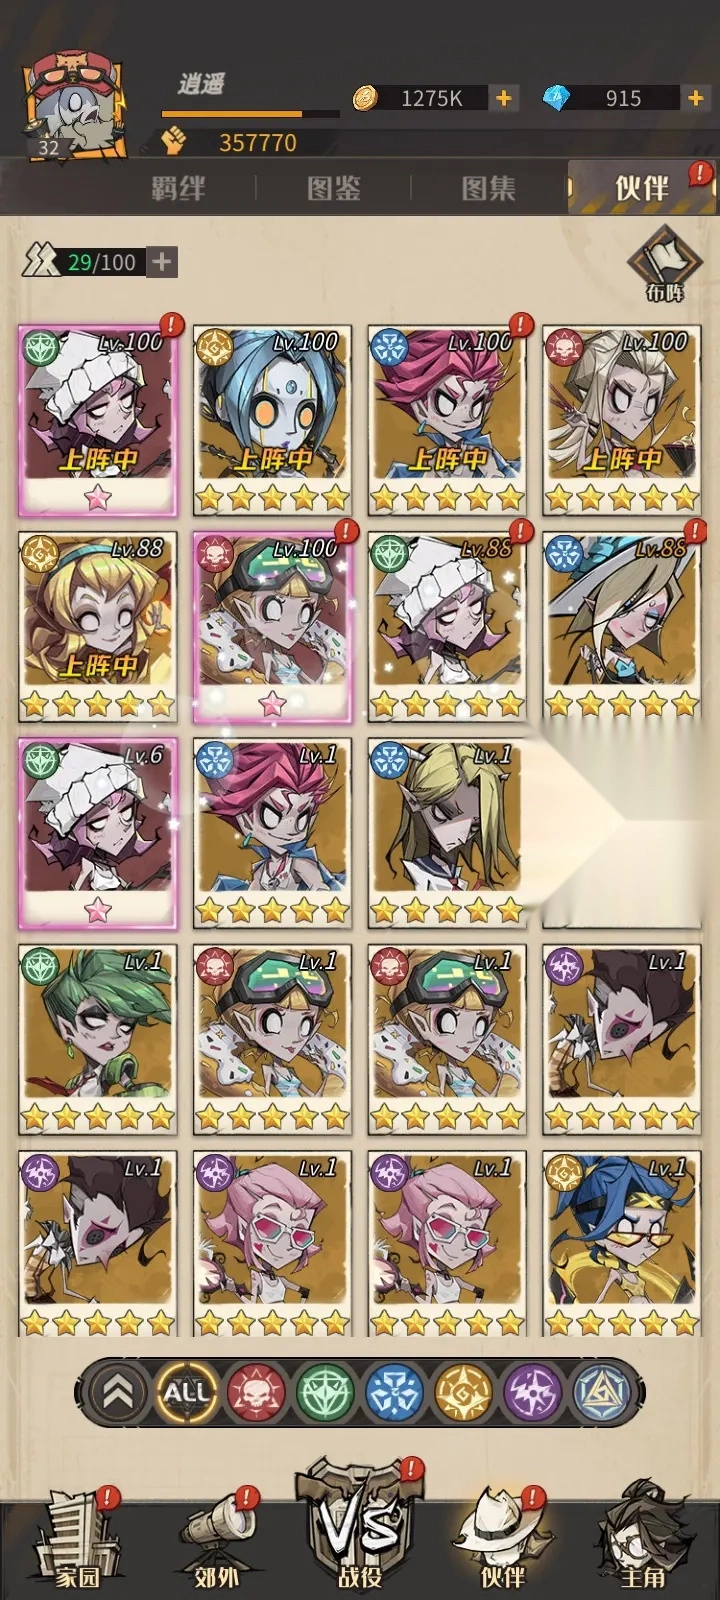720x1600 pixels.
Task: Select the red skull faction filter
Action: 255,1392
